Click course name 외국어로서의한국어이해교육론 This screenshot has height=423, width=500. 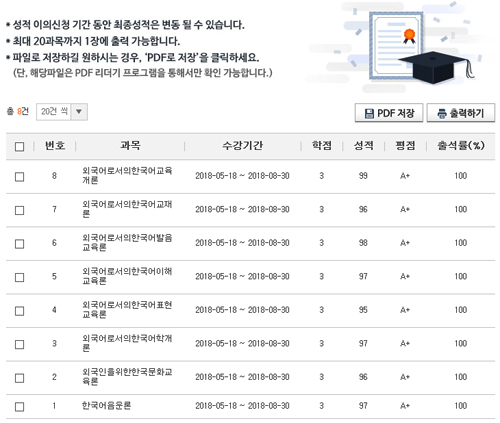click(x=127, y=276)
